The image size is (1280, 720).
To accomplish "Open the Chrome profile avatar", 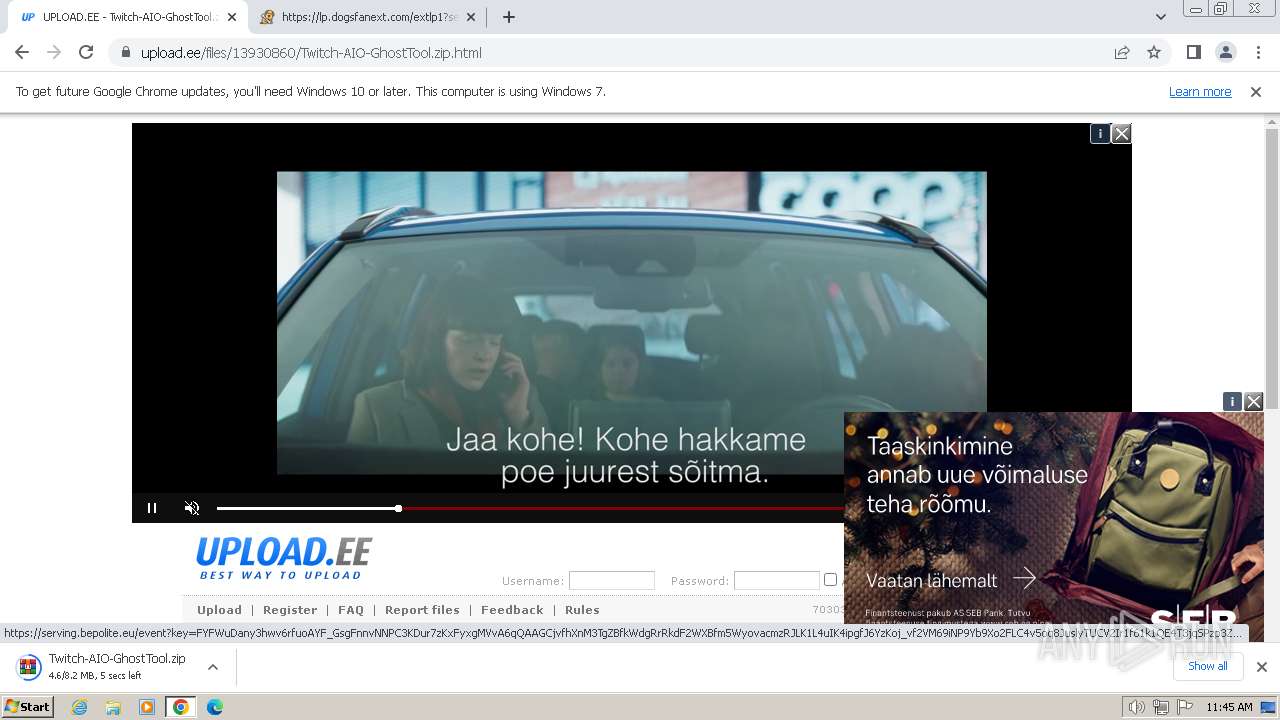I will (x=1225, y=53).
